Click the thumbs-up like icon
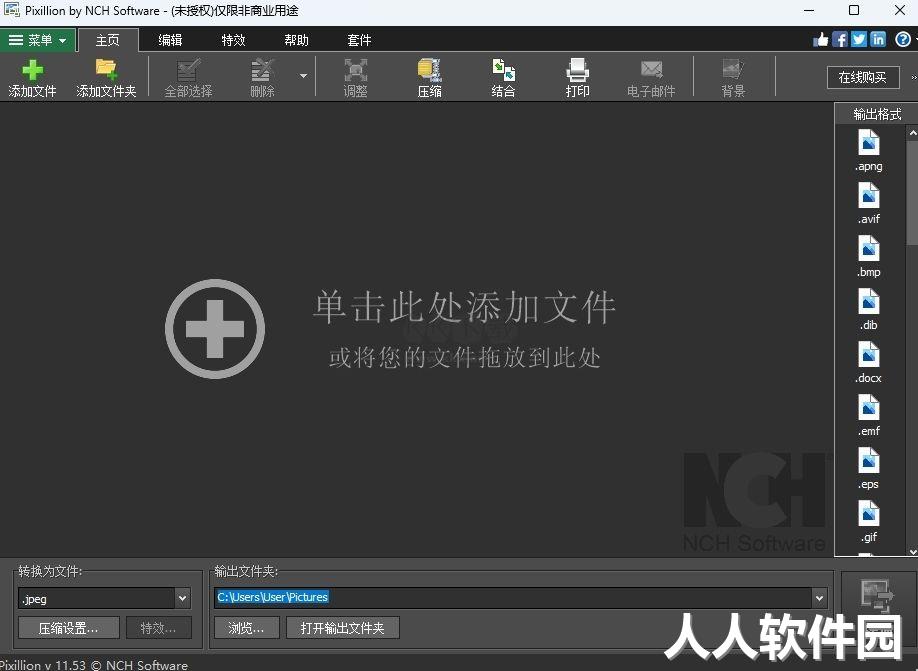918x671 pixels. click(821, 39)
